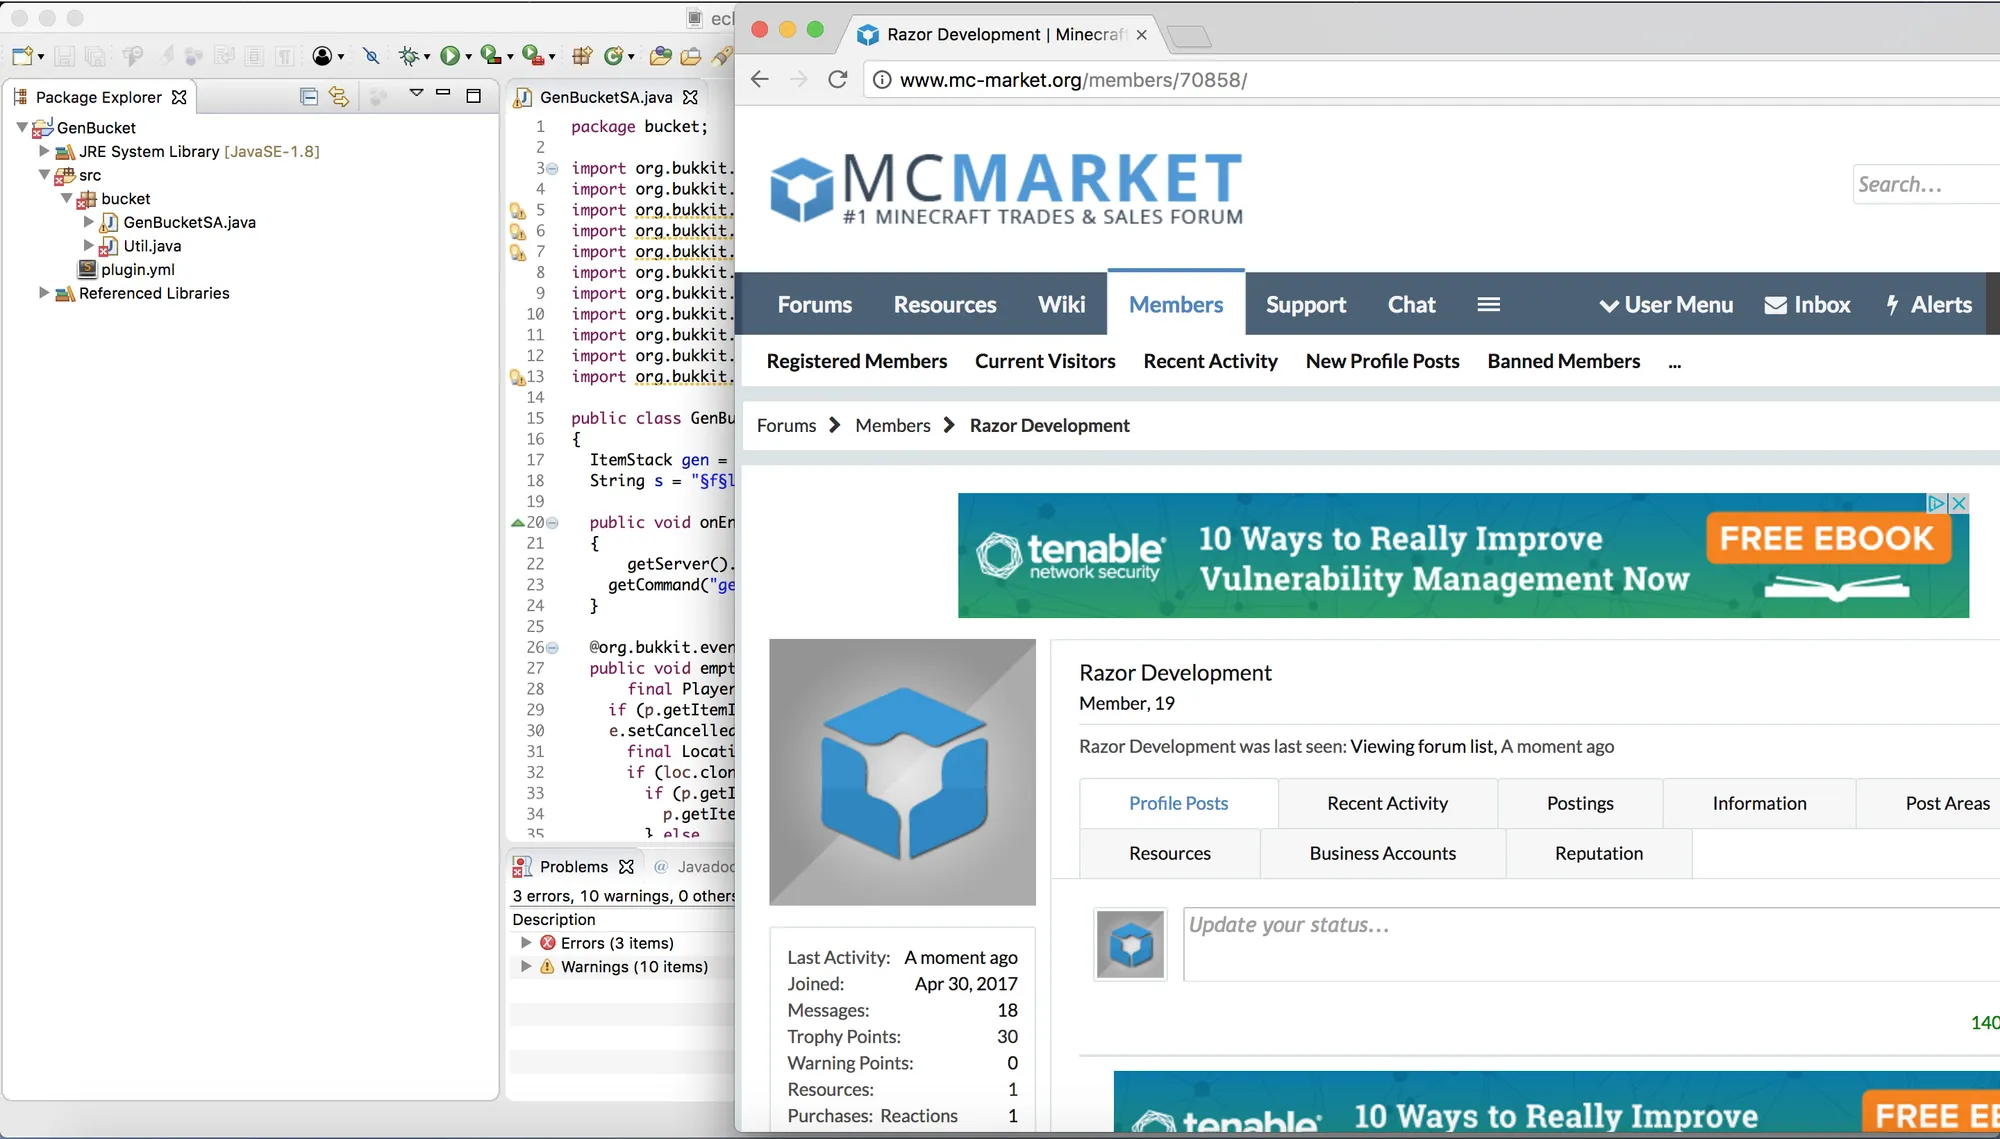This screenshot has width=2000, height=1139.
Task: Click the quick-fix warning marker on line 13
Action: 517,377
